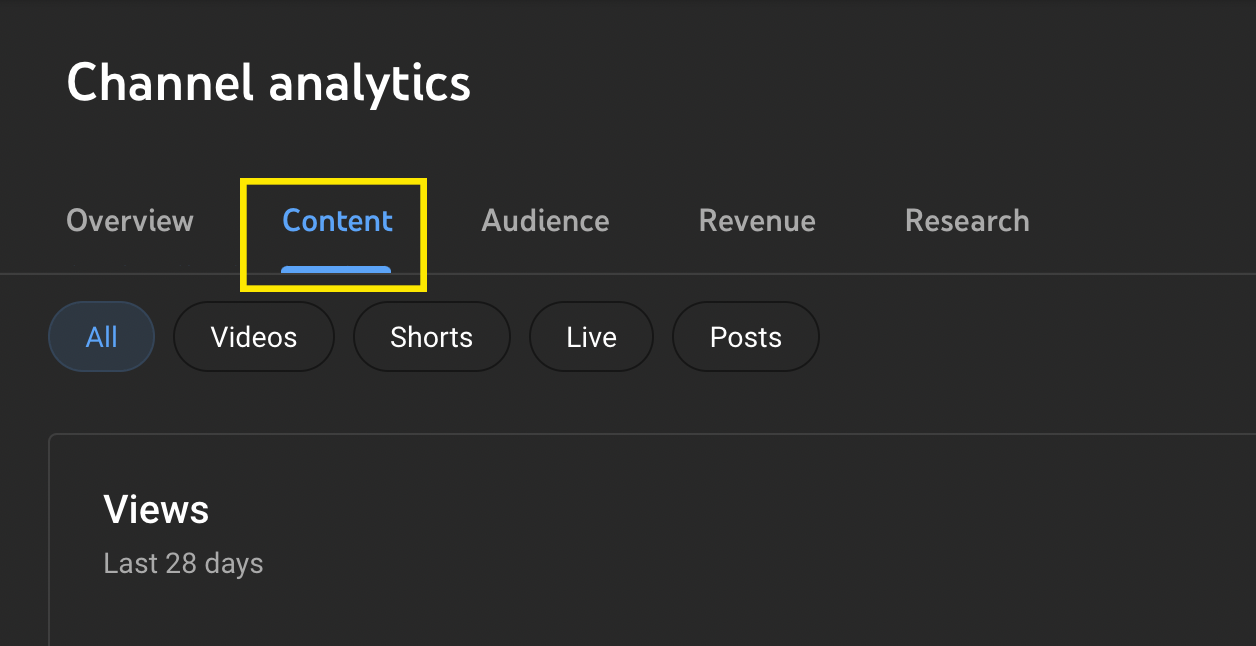Filter analytics to Posts
The width and height of the screenshot is (1256, 646).
point(745,337)
